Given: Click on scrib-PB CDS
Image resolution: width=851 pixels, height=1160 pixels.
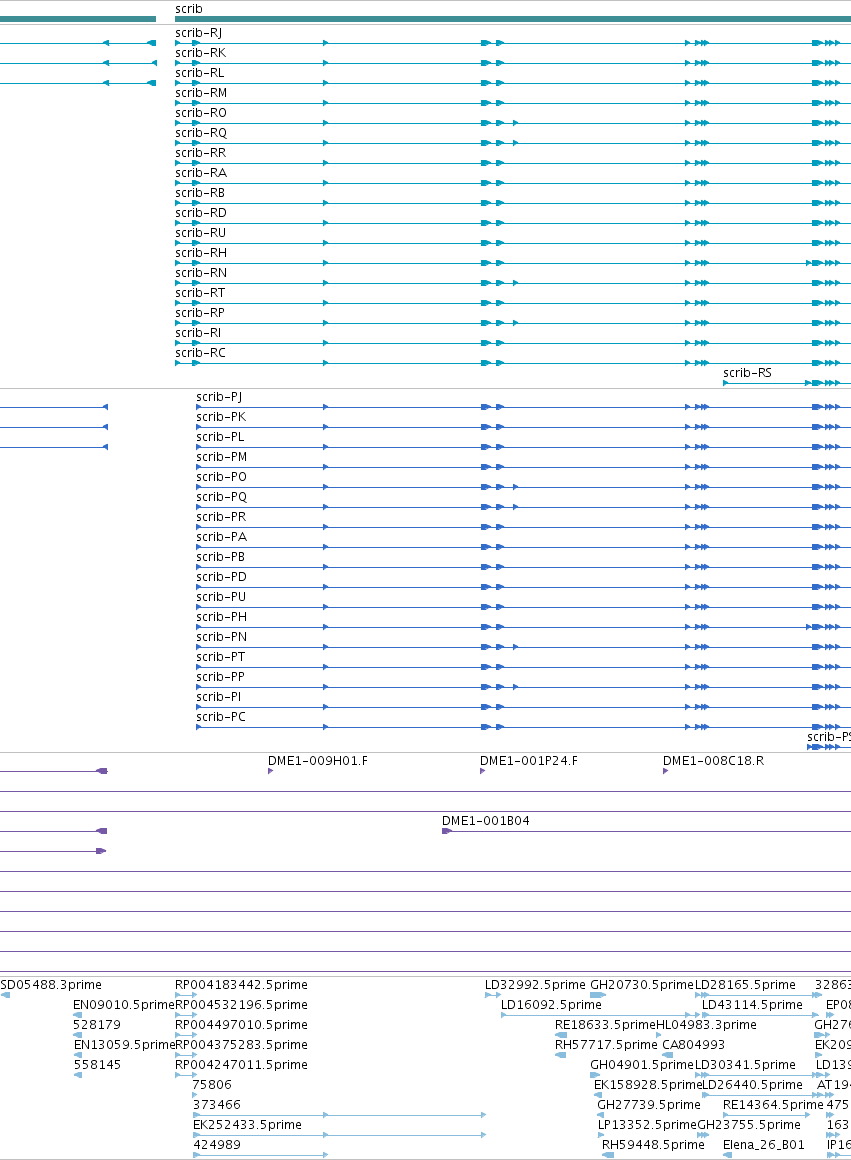Looking at the screenshot, I should 221,556.
